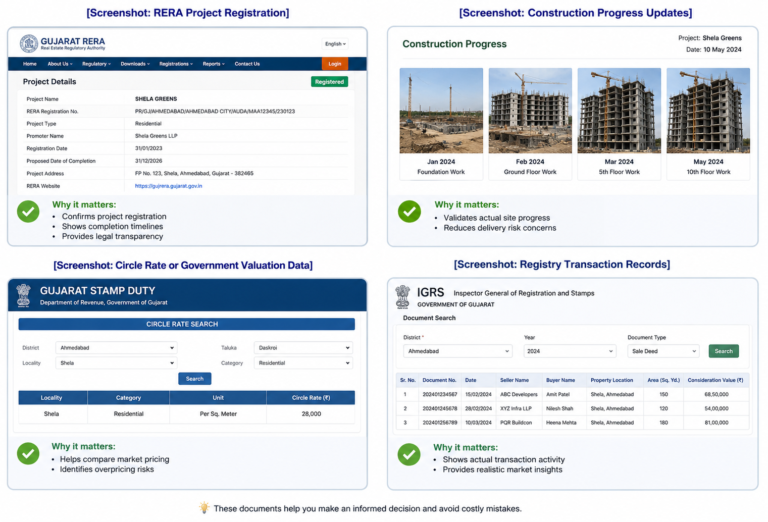This screenshot has width=768, height=522.
Task: Click green checkmark under Construction Progress panel
Action: [x=409, y=212]
